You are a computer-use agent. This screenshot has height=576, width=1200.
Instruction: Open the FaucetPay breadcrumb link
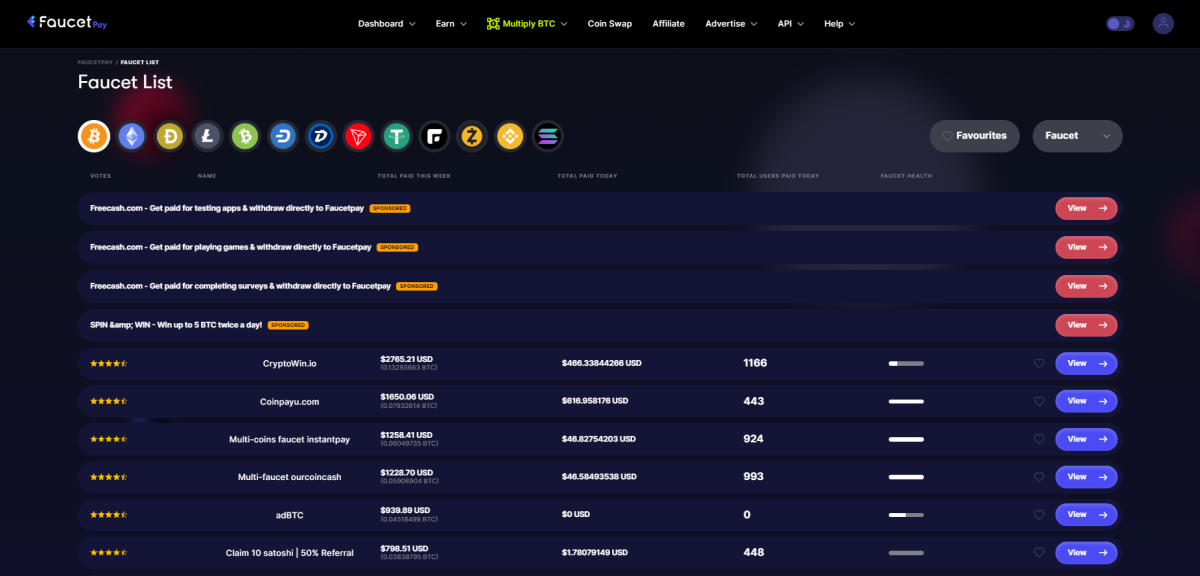coord(94,61)
